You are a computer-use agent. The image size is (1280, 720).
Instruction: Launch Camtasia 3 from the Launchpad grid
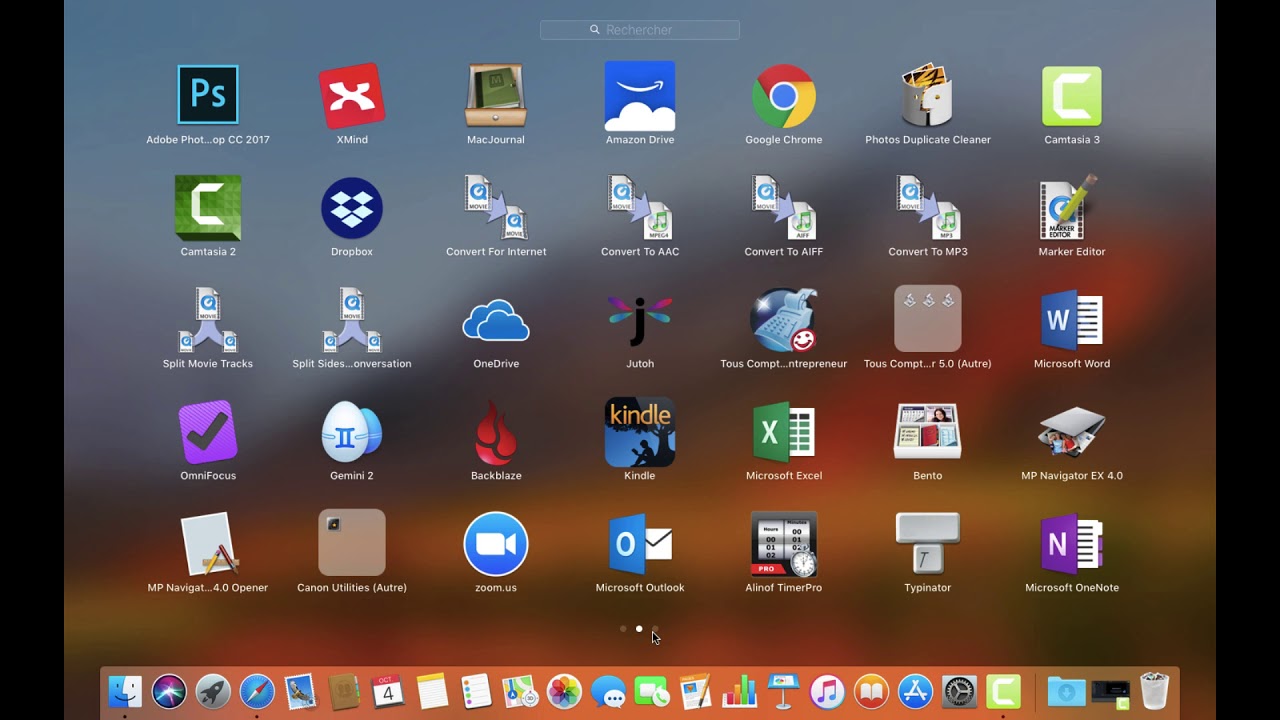pyautogui.click(x=1072, y=95)
